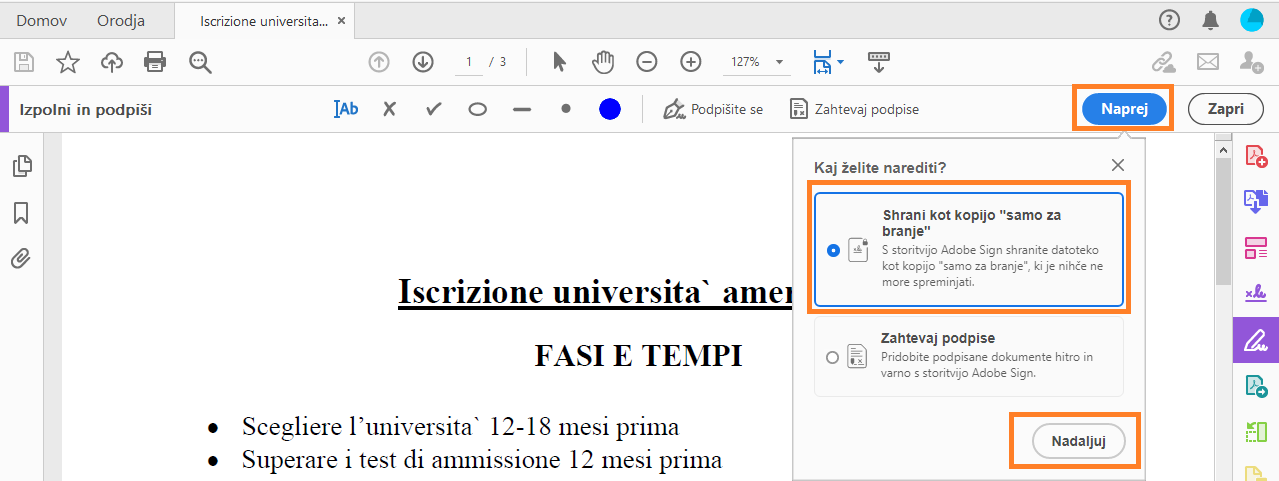Click the Iscrizione universita title text
The height and width of the screenshot is (481, 1279).
pos(595,291)
